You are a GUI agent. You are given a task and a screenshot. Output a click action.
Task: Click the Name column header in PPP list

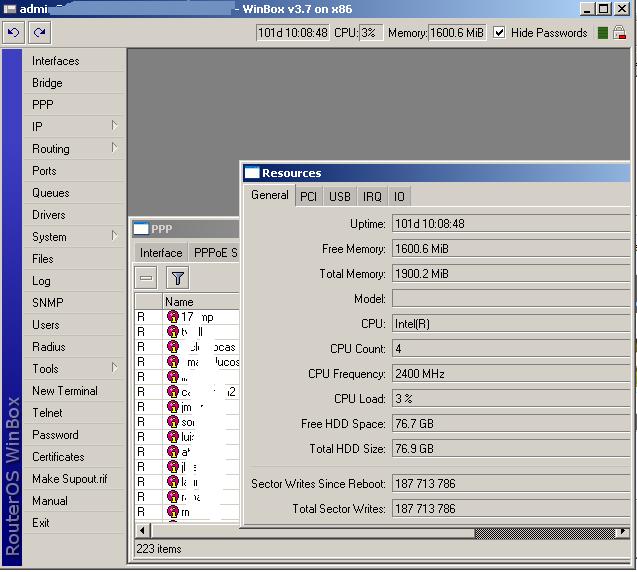coord(202,302)
